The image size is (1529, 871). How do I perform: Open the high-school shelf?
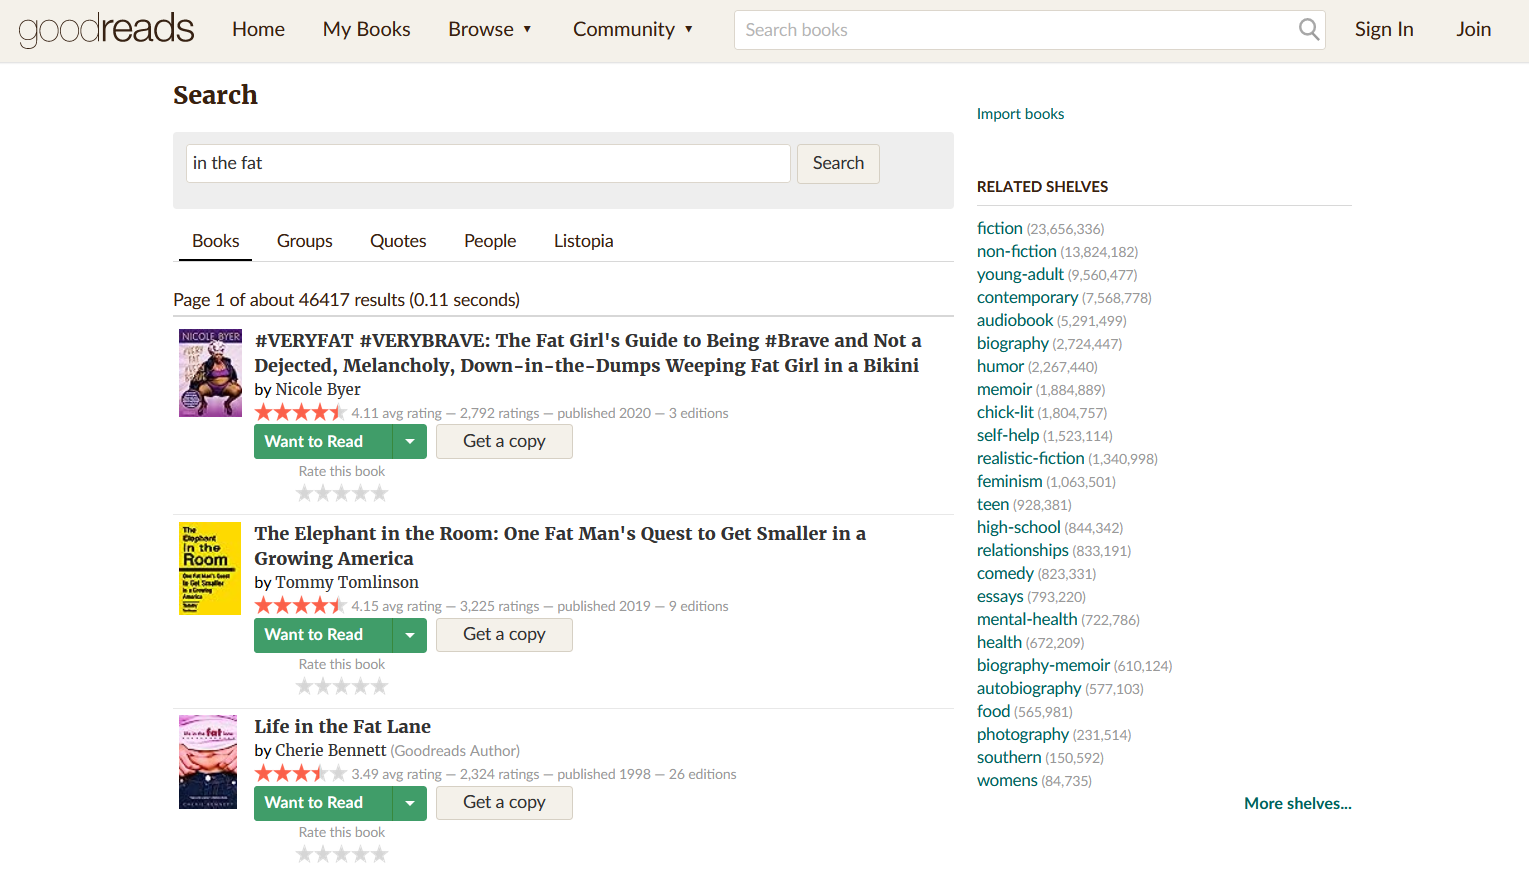1018,528
